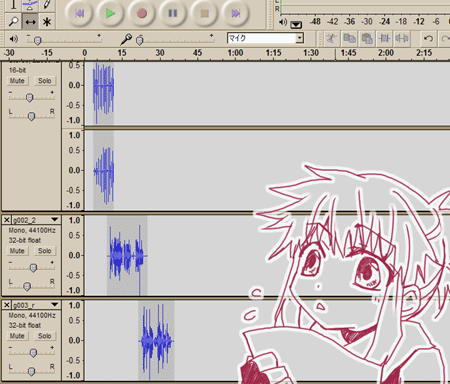Mute the g002_2 track
Viewport: 450px width, 384px height.
coord(17,251)
